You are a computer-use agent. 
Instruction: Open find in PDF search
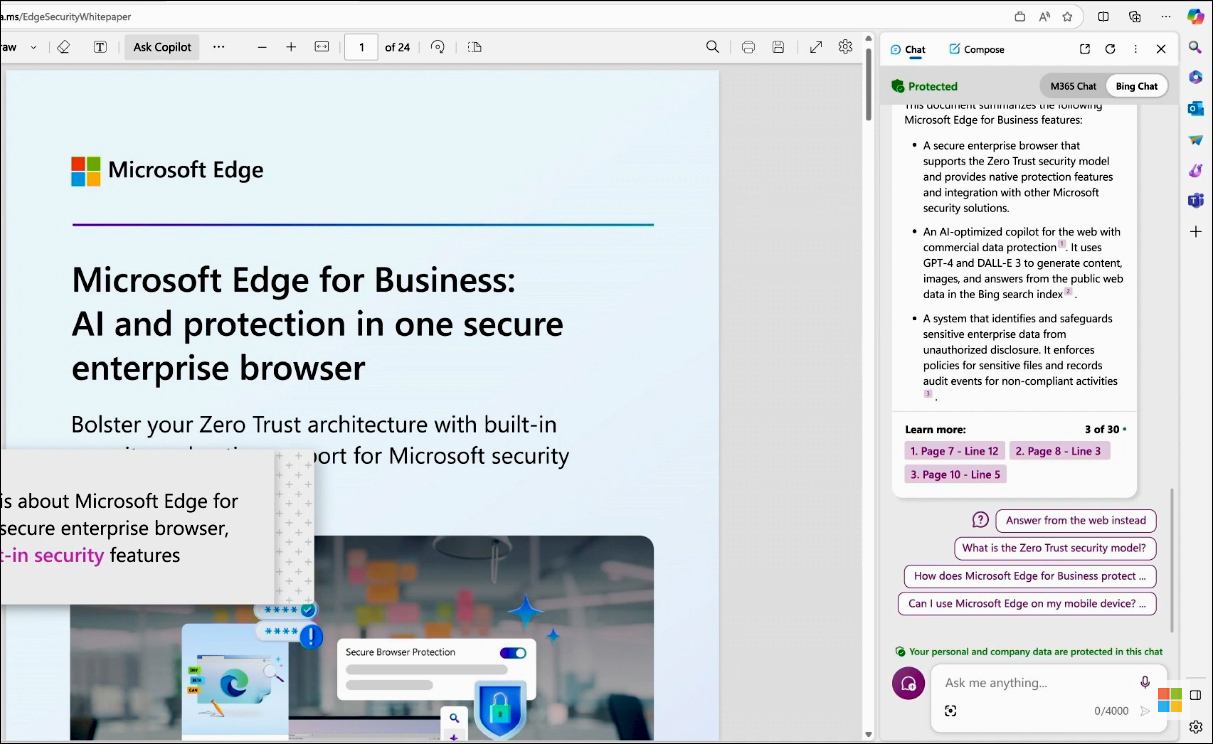712,47
